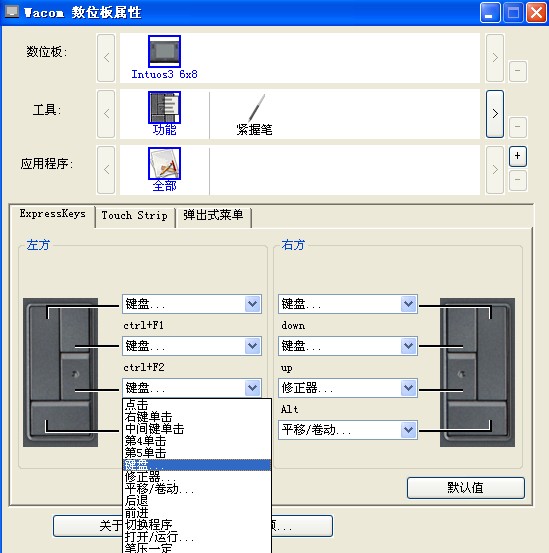Collapse the third left 键盘 dropdown

pos(192,388)
